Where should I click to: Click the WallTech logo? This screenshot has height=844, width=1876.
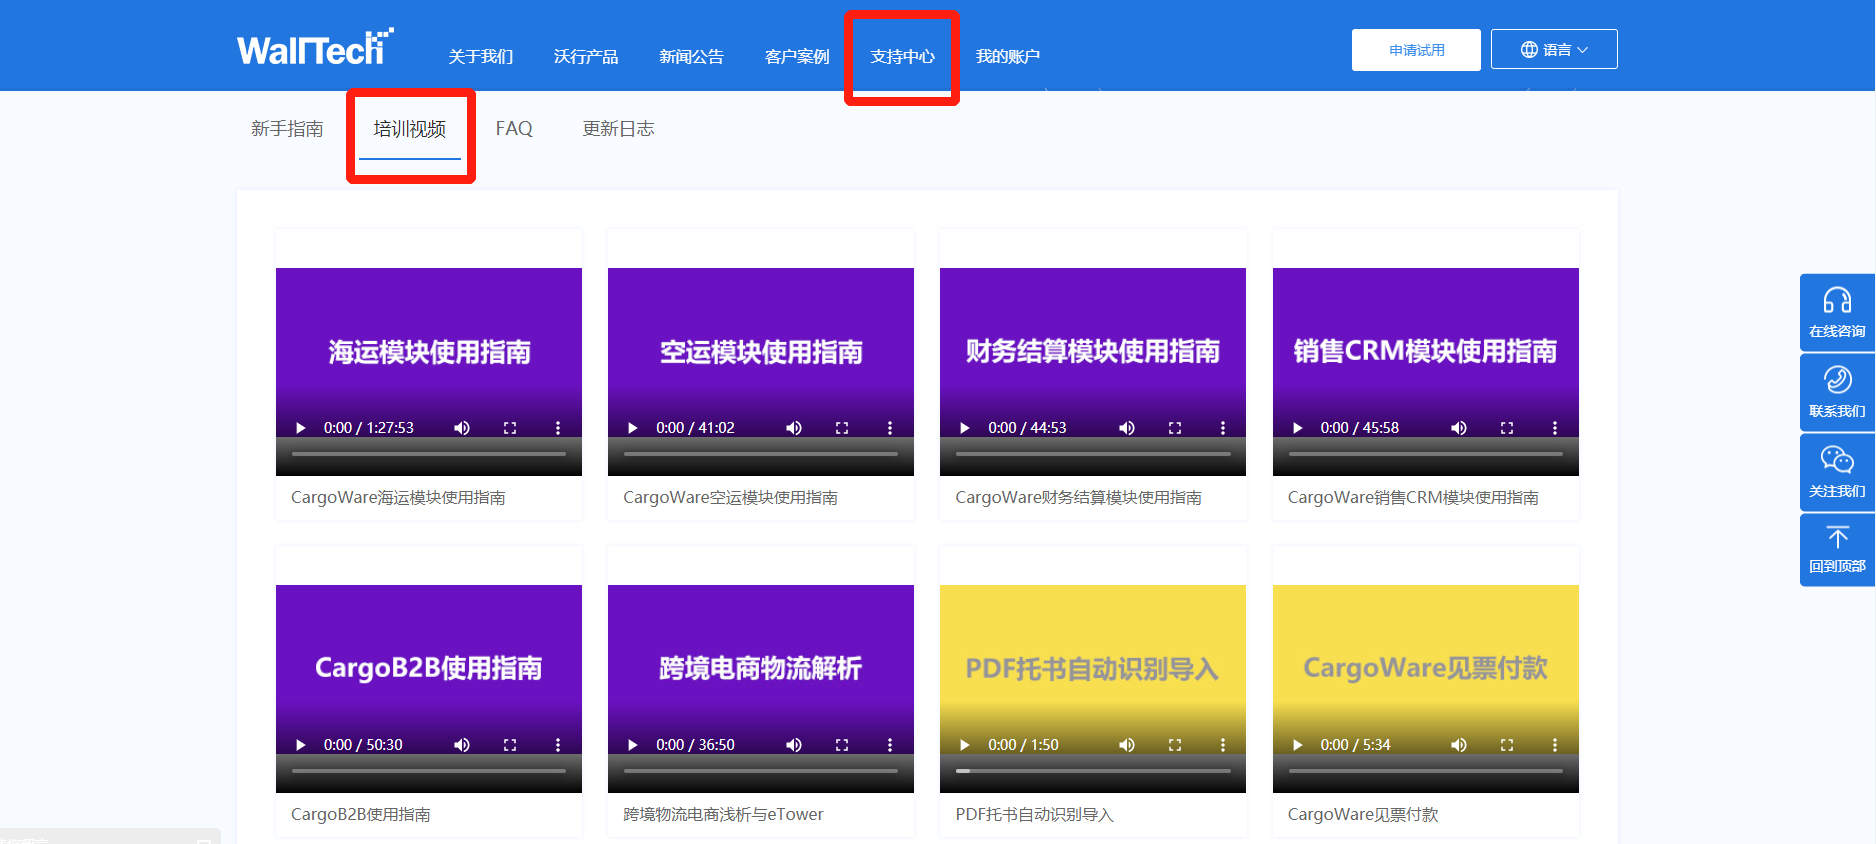point(314,48)
